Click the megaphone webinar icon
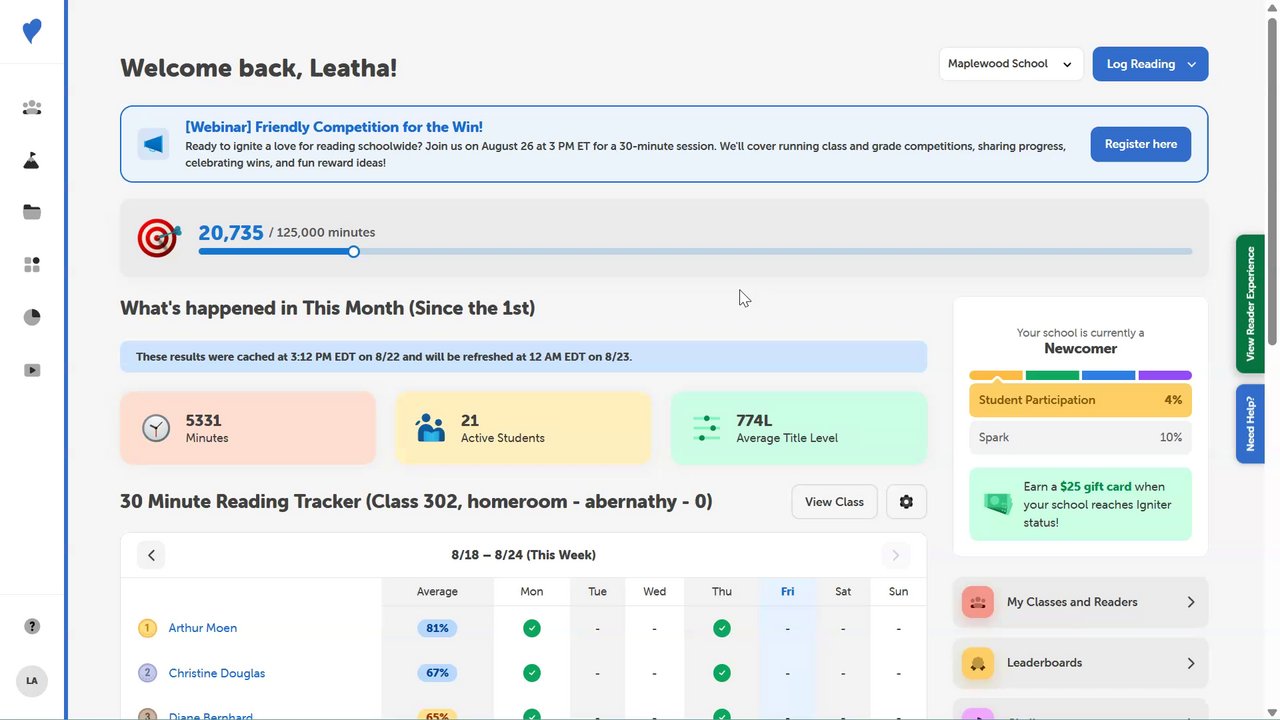Viewport: 1280px width, 720px height. click(x=153, y=144)
